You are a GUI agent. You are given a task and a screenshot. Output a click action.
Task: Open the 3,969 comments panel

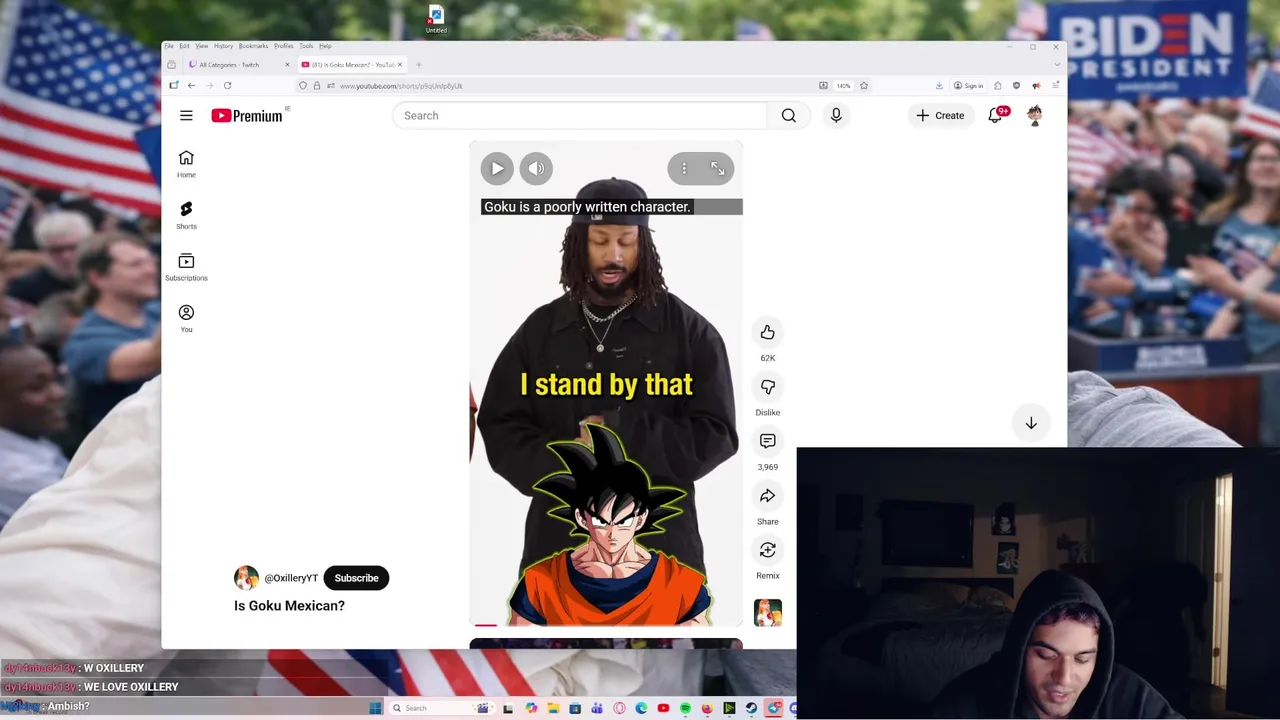point(768,441)
